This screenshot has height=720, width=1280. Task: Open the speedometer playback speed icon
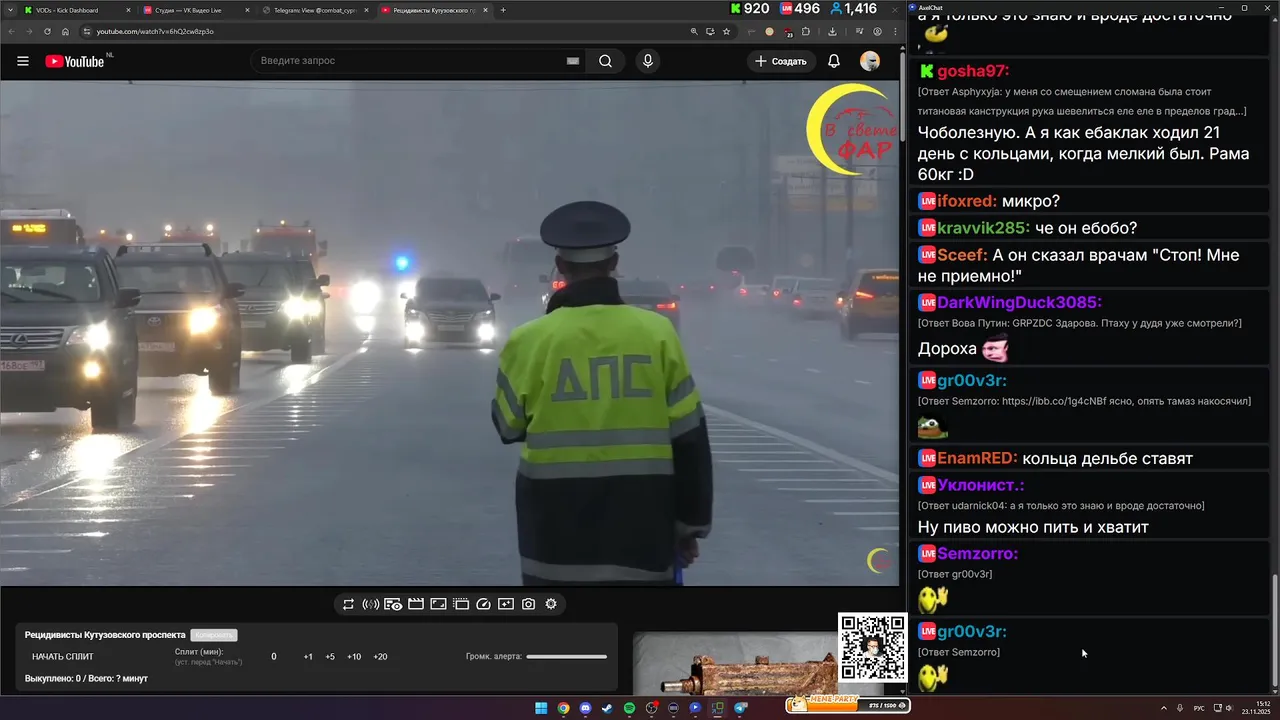click(483, 604)
